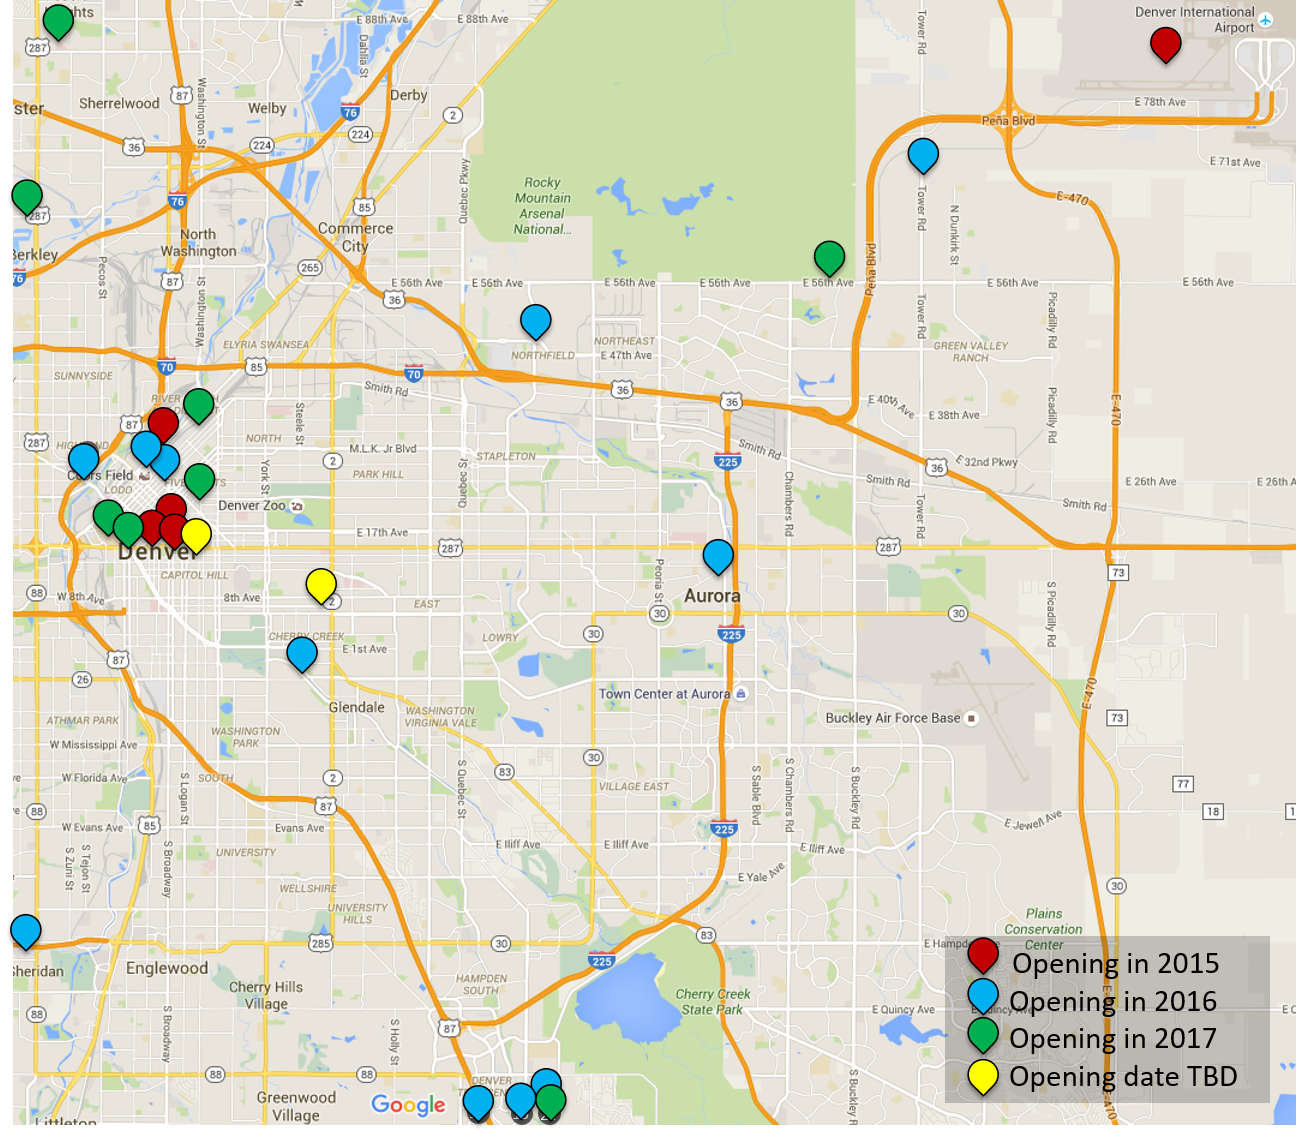The height and width of the screenshot is (1135, 1296).
Task: Select the Town Center at Aurora label
Action: (664, 694)
